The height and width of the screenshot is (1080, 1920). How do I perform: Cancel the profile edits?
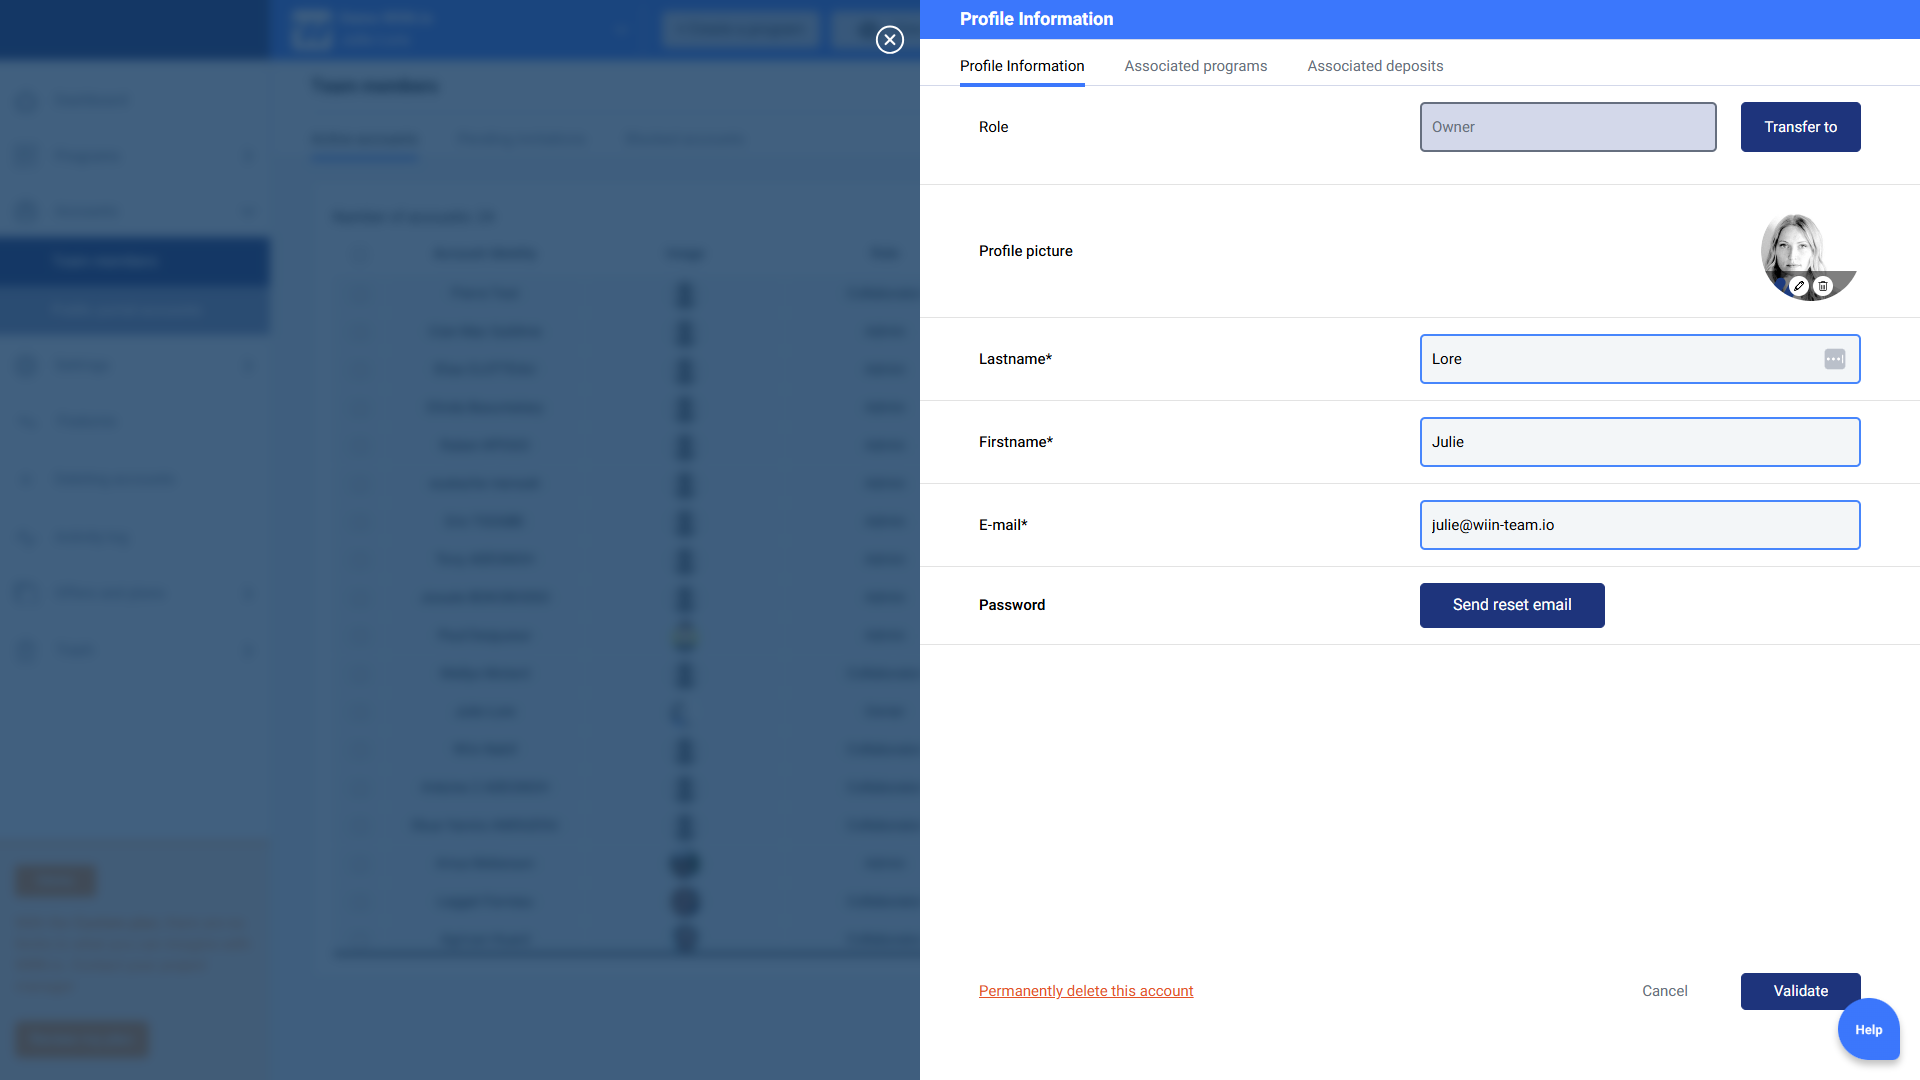click(x=1664, y=991)
